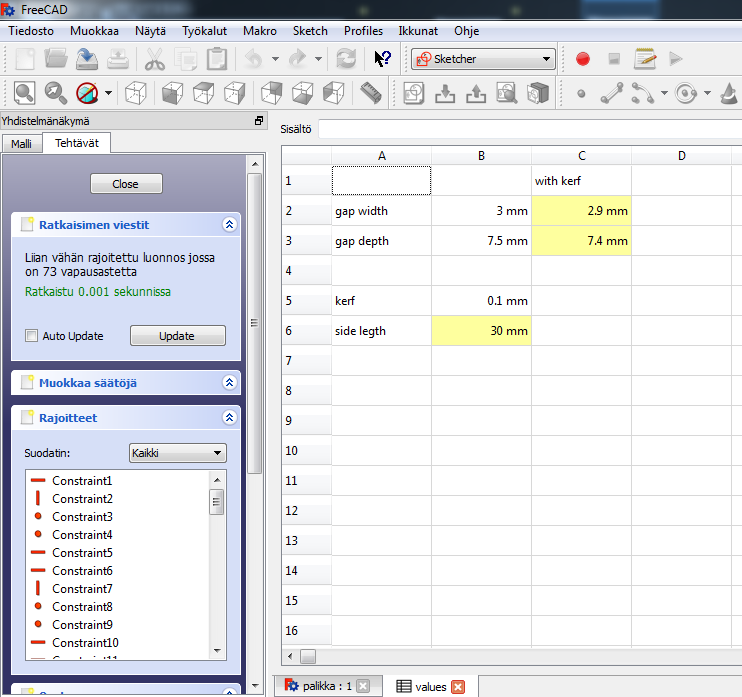Image resolution: width=742 pixels, height=697 pixels.
Task: Open the Profiles menu
Action: coord(363,31)
